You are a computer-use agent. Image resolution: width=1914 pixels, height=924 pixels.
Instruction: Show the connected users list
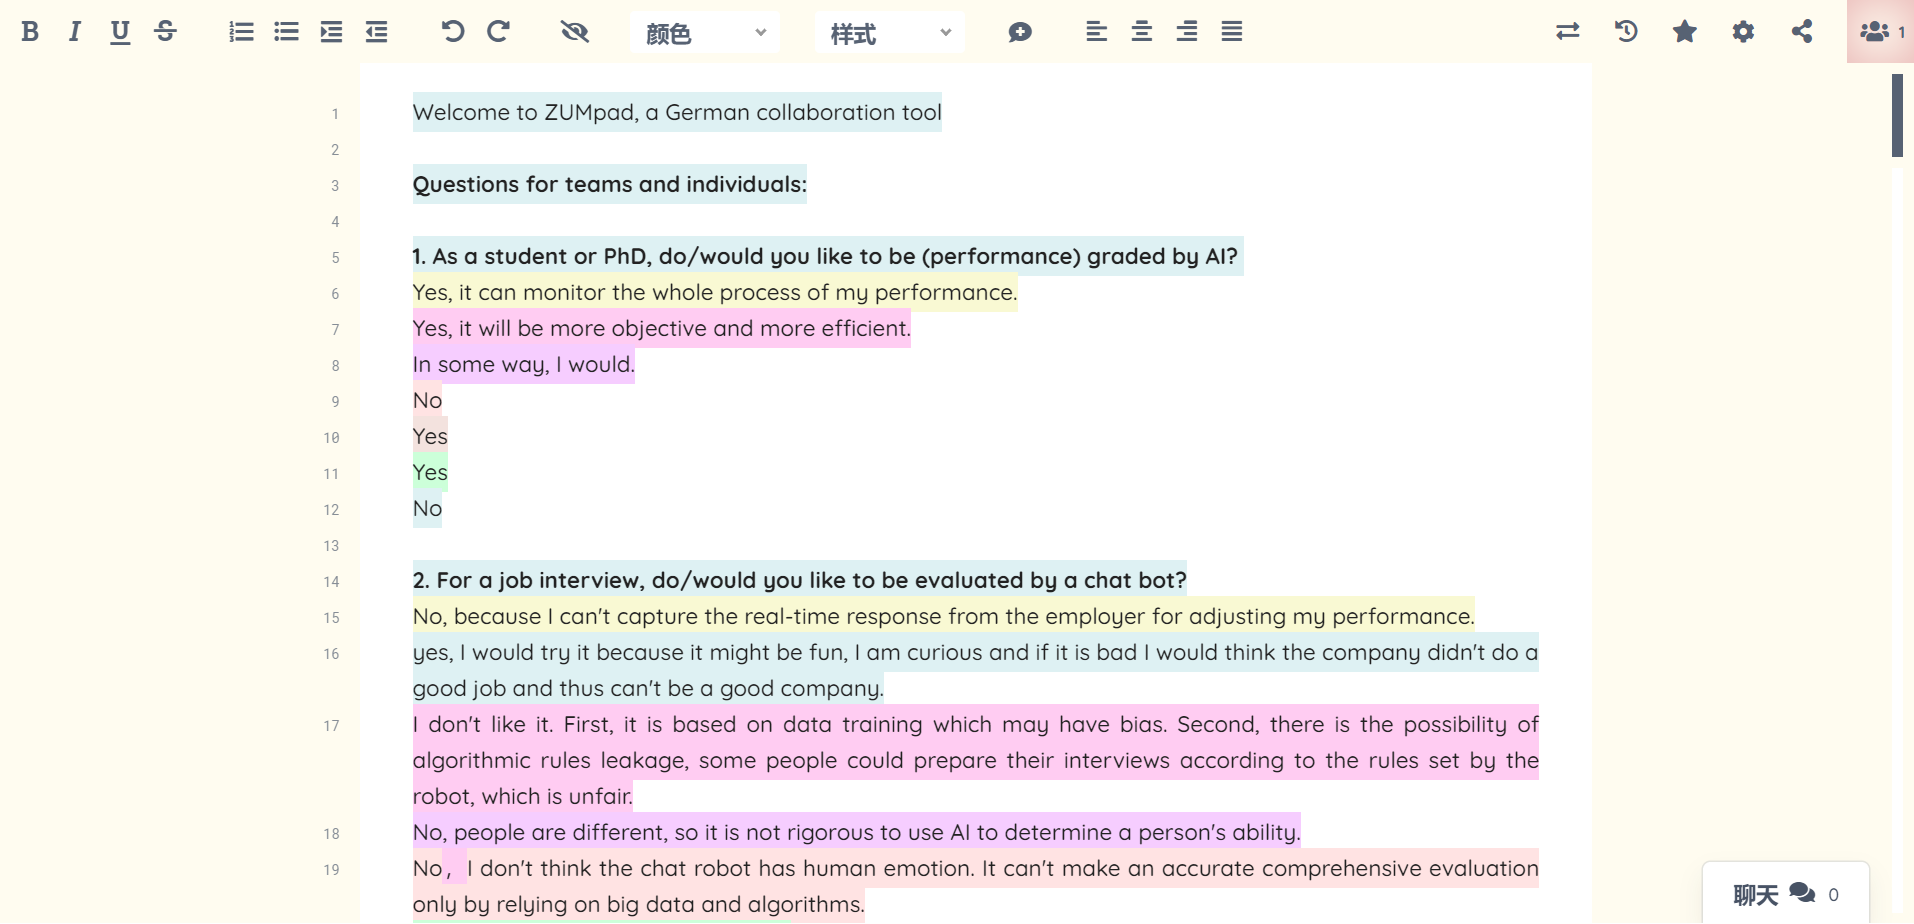point(1880,32)
